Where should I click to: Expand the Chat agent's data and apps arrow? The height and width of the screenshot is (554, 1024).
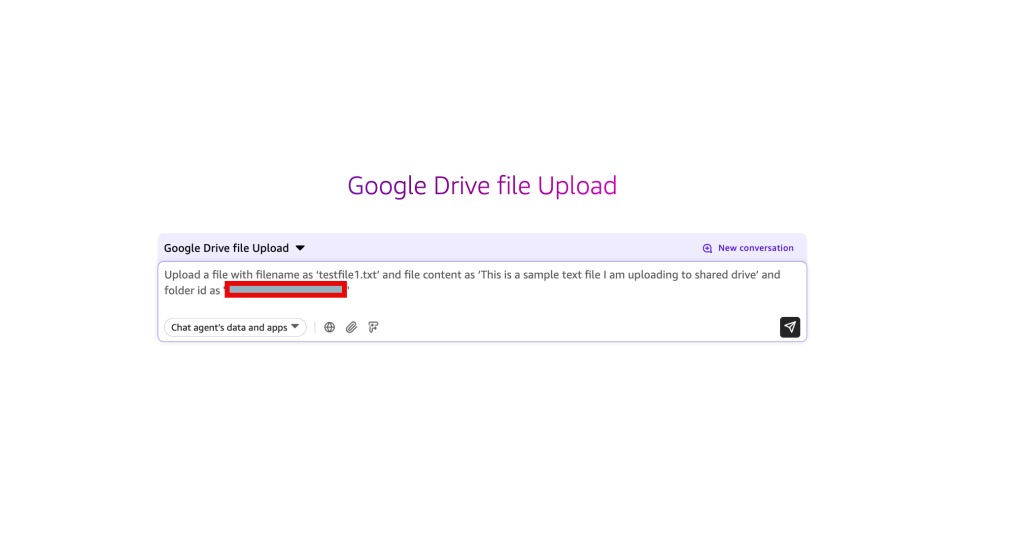pos(295,327)
